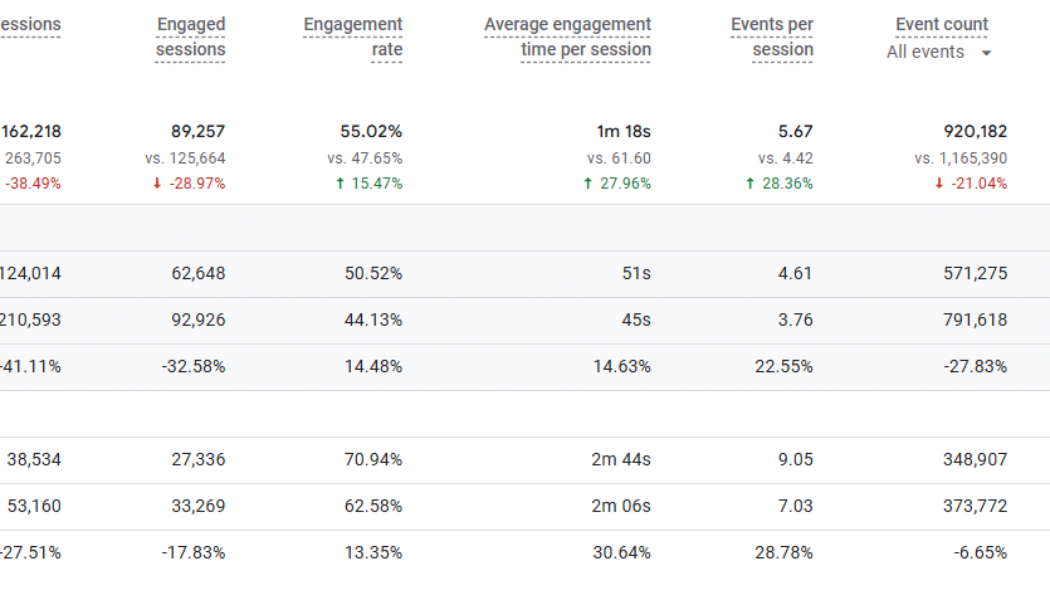The height and width of the screenshot is (600, 1050).
Task: Sort by the Event count column
Action: 940,23
